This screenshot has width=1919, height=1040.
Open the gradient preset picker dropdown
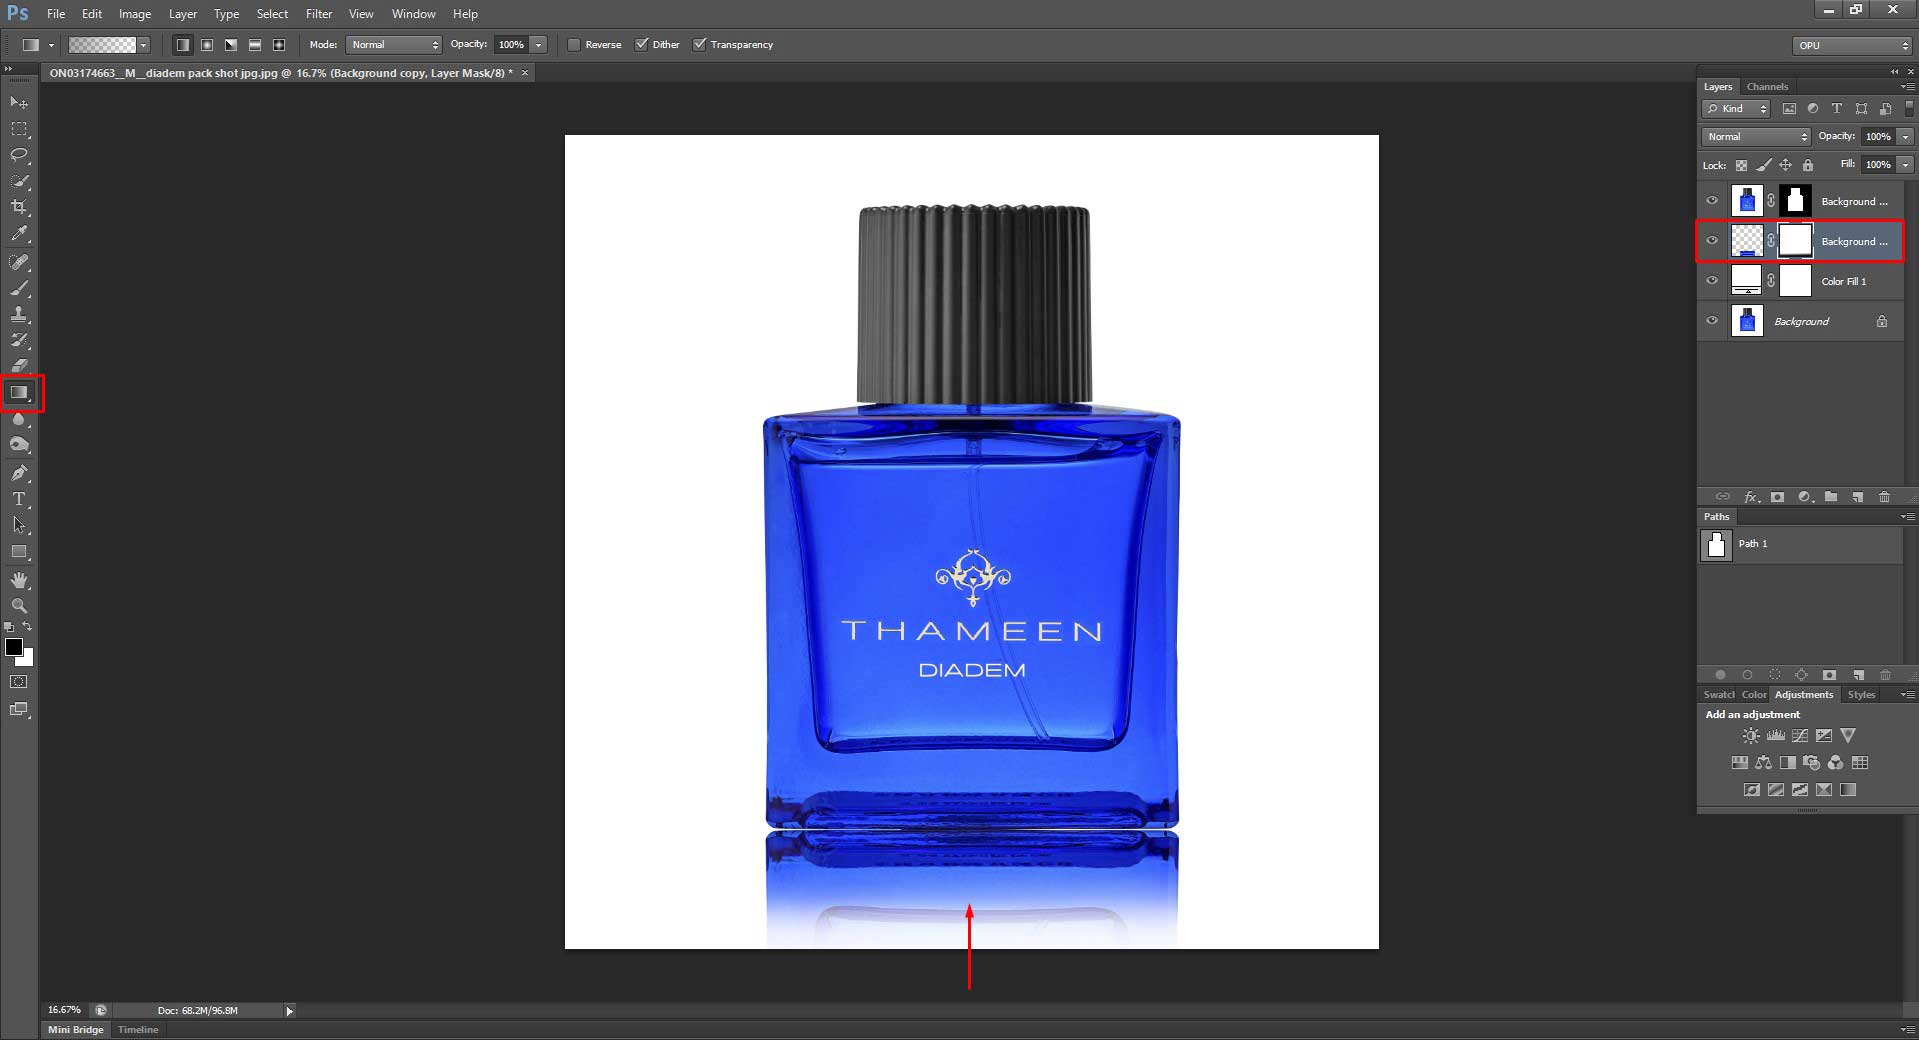coord(143,44)
